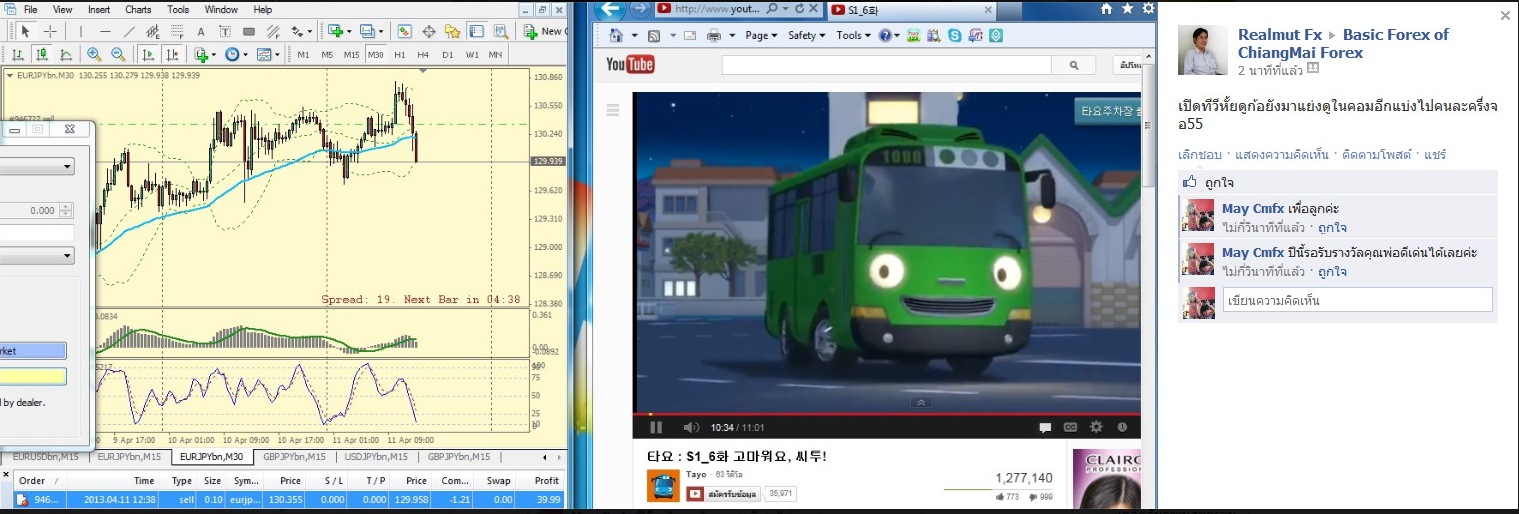The height and width of the screenshot is (514, 1519).
Task: Toggle the Terminal panel icon
Action: [x=476, y=32]
